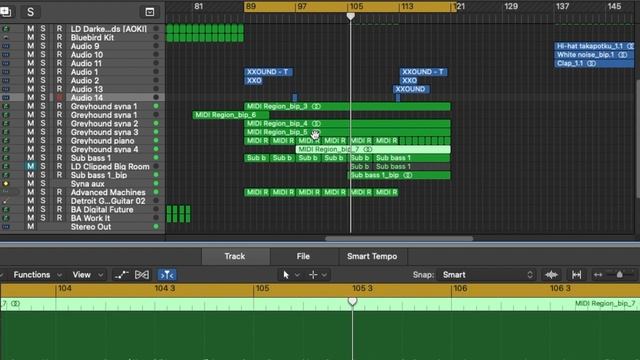
Task: Select the White noise_bip.1 region
Action: pos(594,55)
